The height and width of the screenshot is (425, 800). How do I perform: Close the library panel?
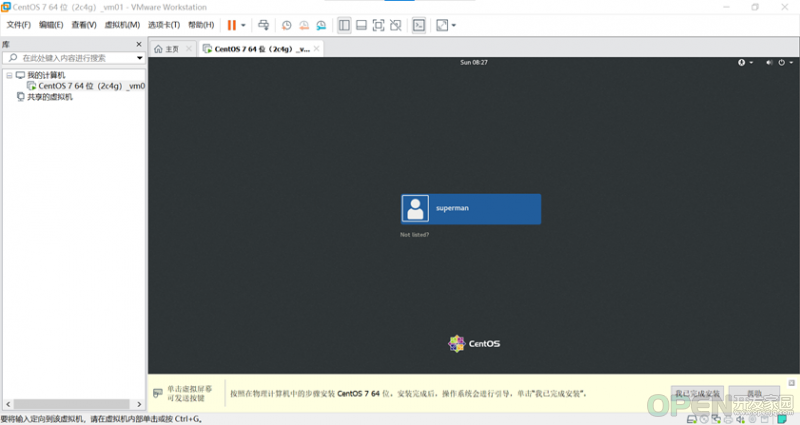[139, 44]
